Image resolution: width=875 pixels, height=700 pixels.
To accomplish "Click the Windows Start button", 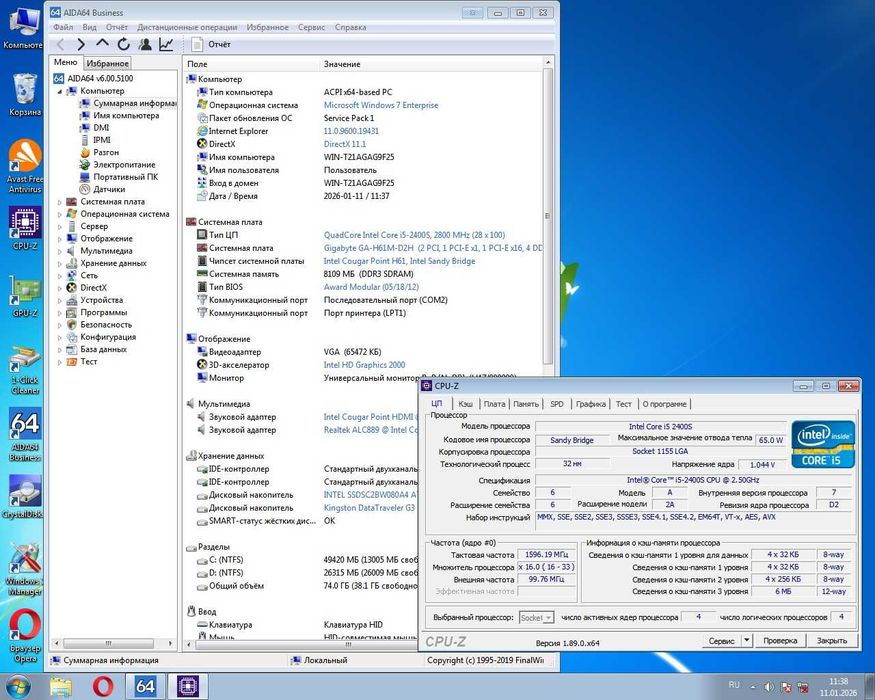I will [x=17, y=687].
